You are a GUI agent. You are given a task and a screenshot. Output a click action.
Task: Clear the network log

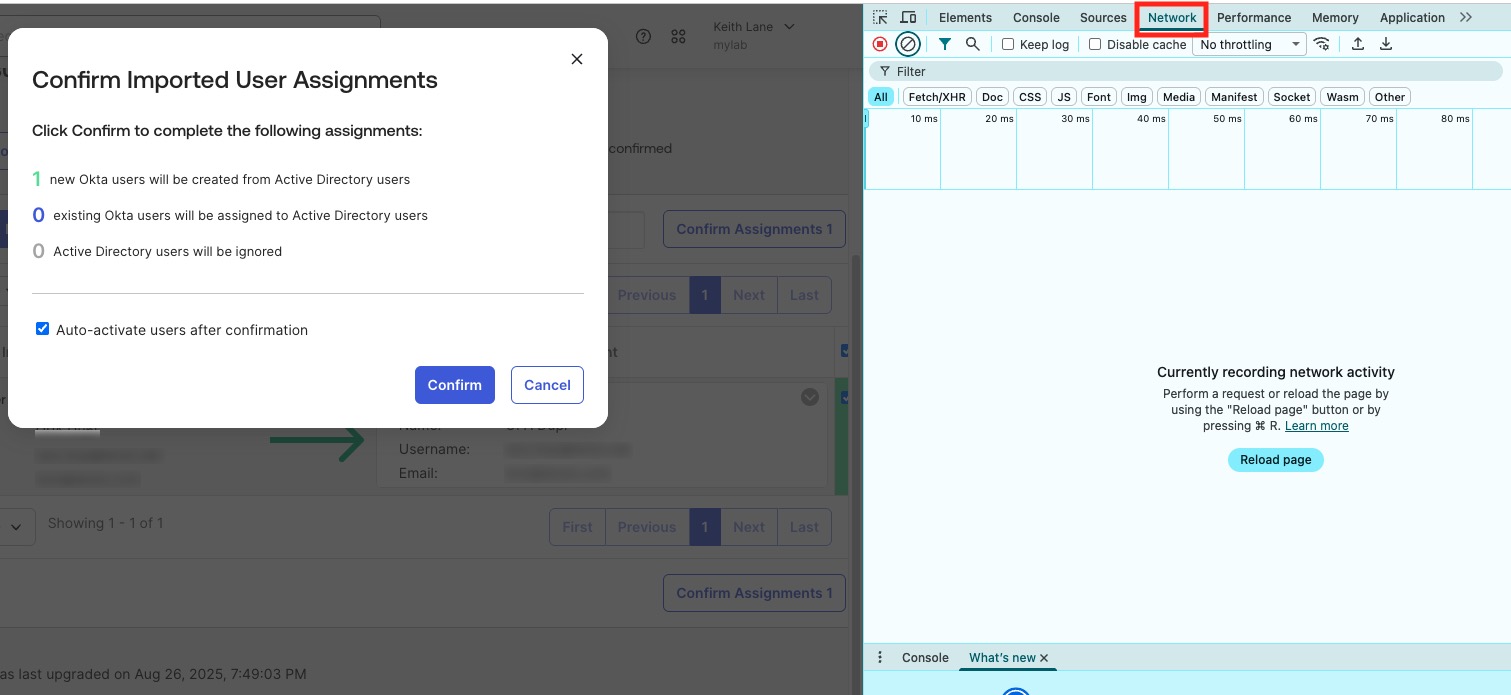[x=908, y=44]
